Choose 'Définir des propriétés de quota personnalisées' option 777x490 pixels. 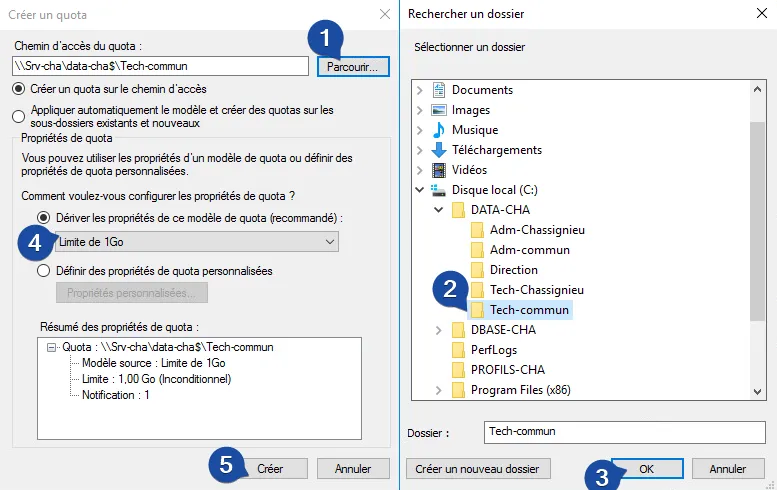43,270
